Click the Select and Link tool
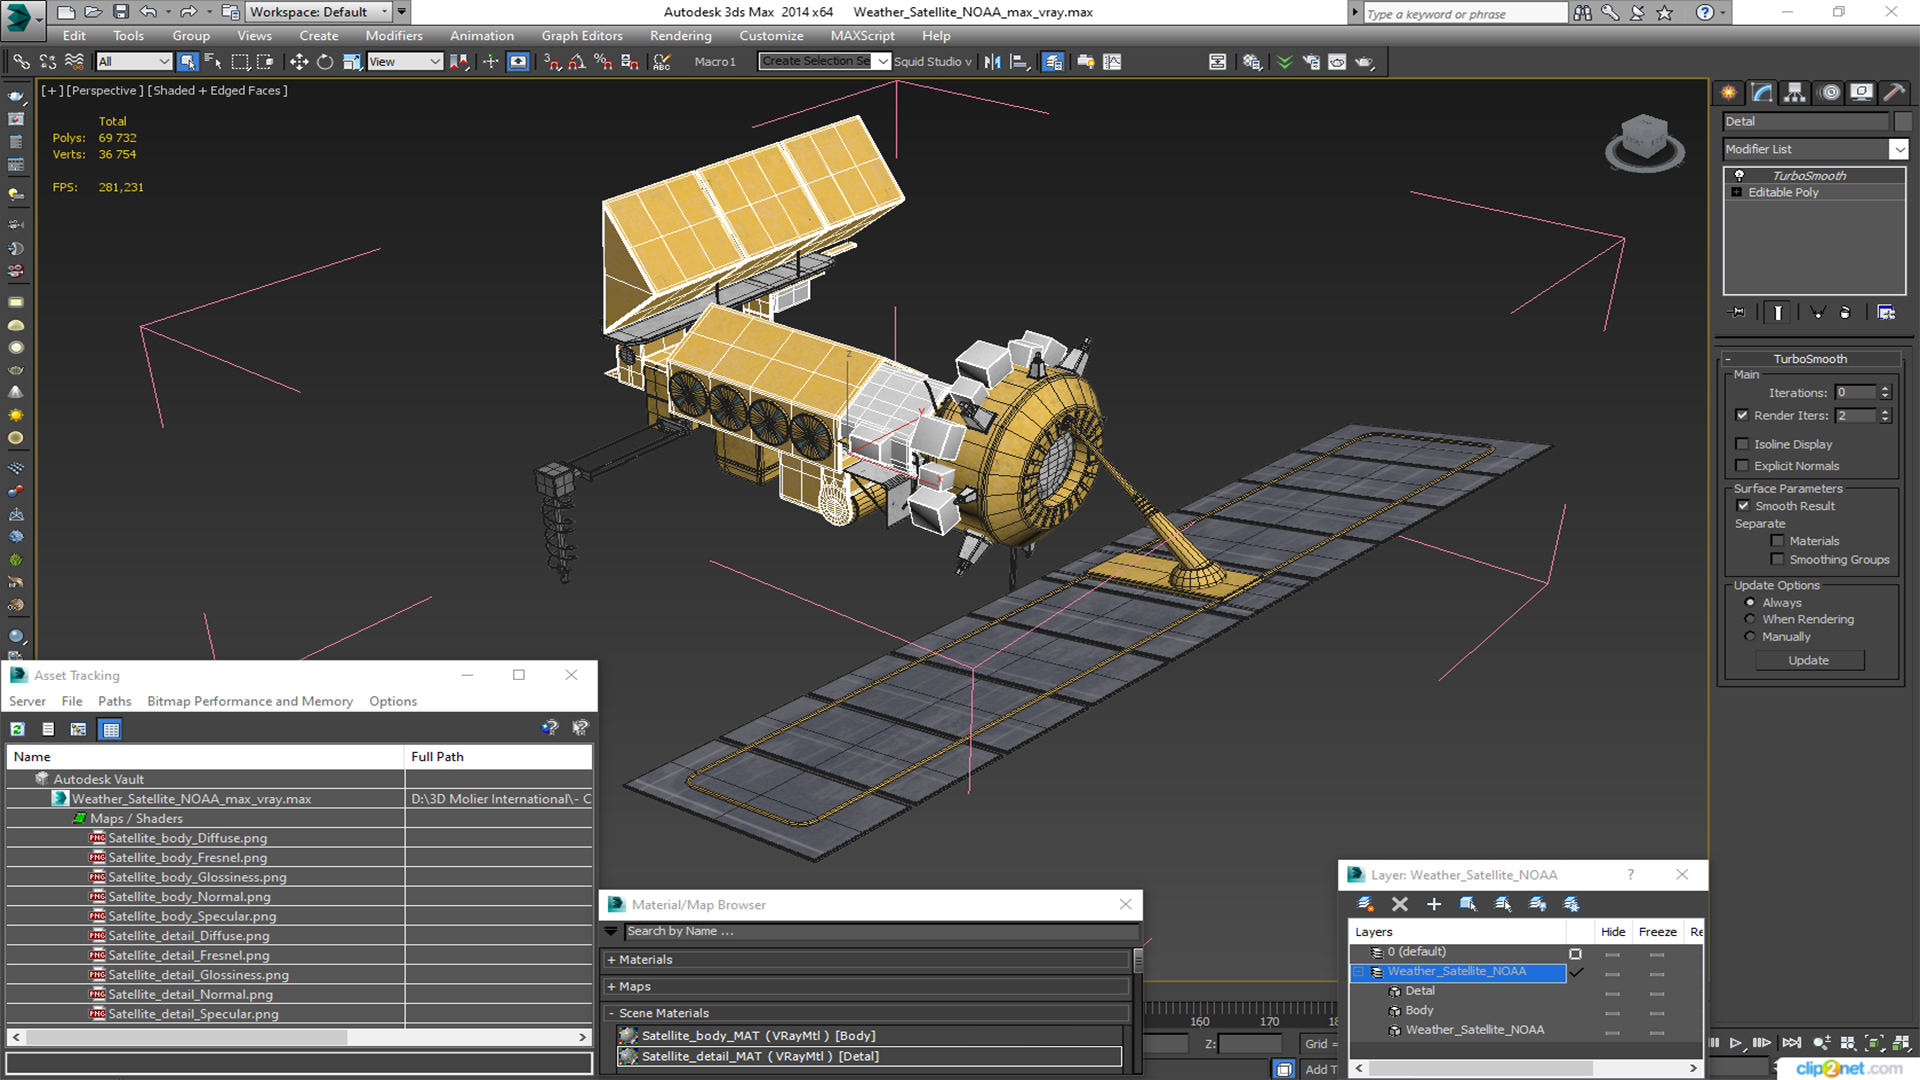1920x1080 pixels. tap(21, 62)
